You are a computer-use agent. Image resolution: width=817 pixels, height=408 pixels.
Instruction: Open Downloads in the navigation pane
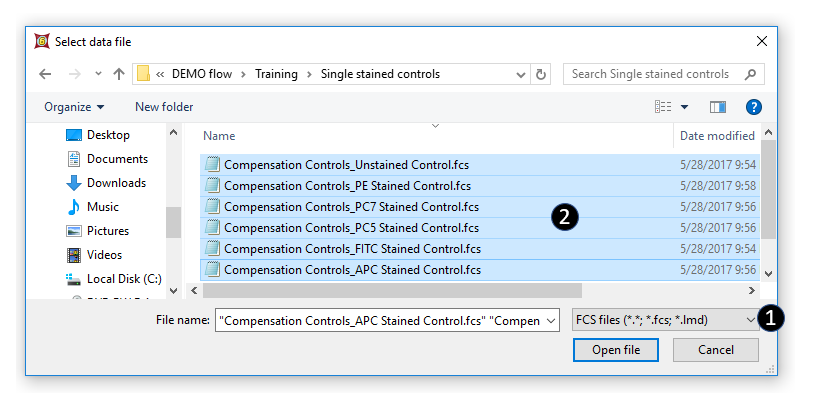(x=116, y=183)
